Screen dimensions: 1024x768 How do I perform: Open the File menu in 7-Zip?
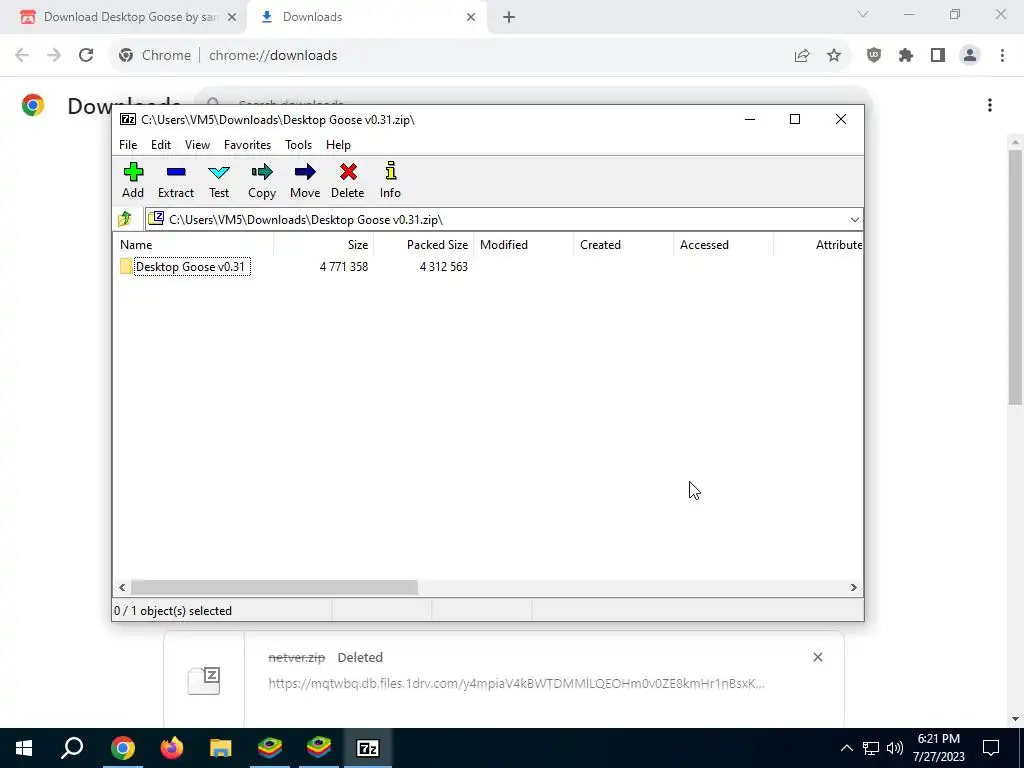click(x=128, y=145)
